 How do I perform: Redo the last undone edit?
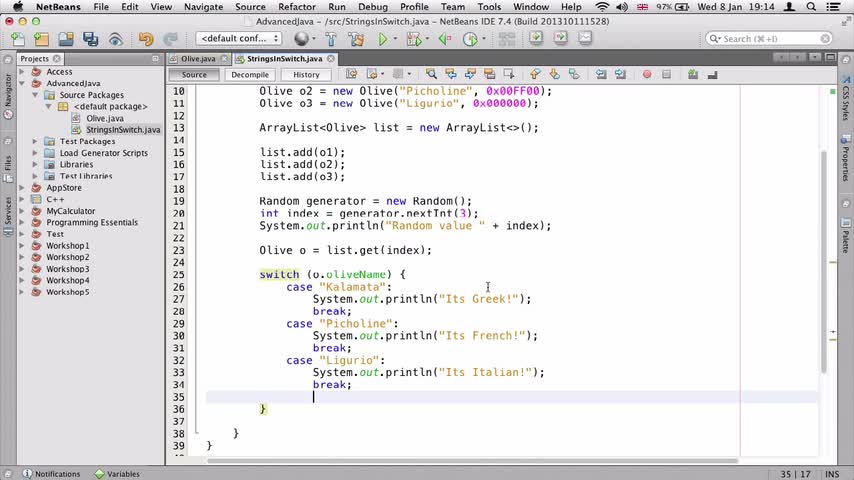point(170,39)
